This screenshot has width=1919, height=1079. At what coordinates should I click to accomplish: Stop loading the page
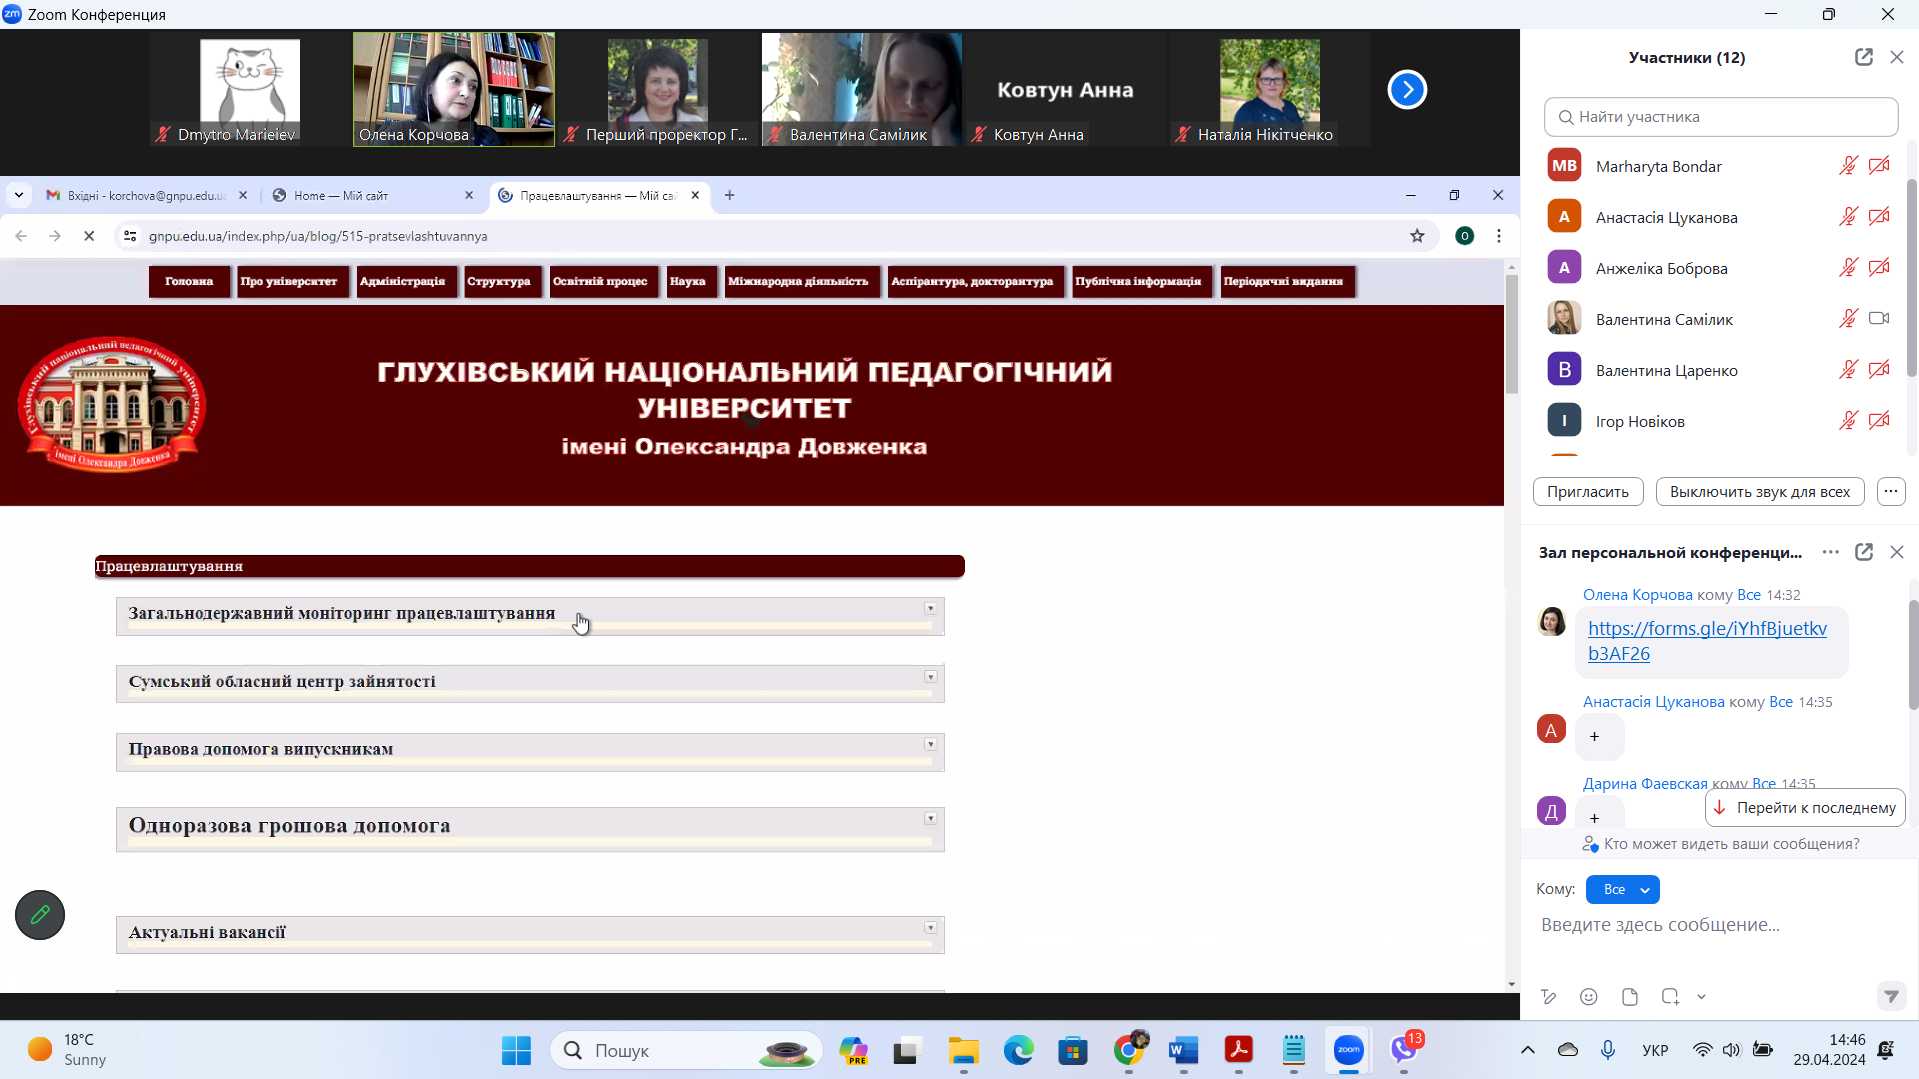tap(89, 236)
